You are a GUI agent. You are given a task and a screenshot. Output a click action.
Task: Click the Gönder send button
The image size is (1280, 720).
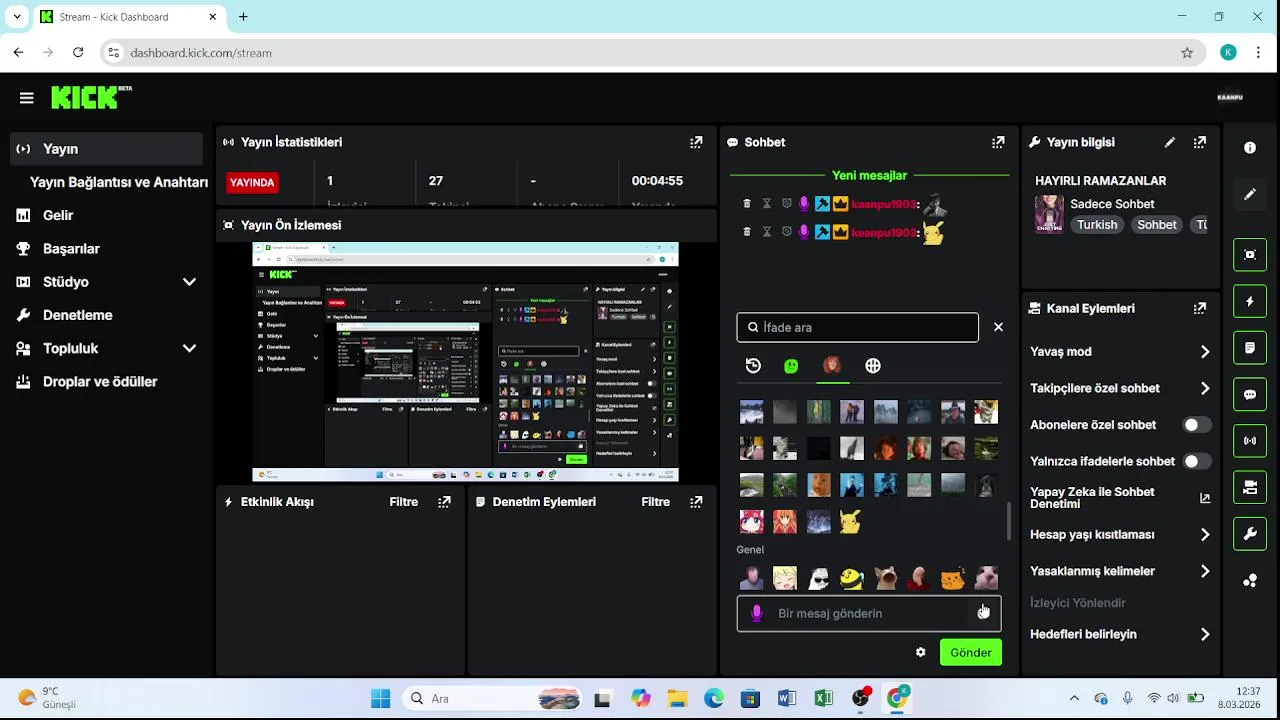click(971, 652)
